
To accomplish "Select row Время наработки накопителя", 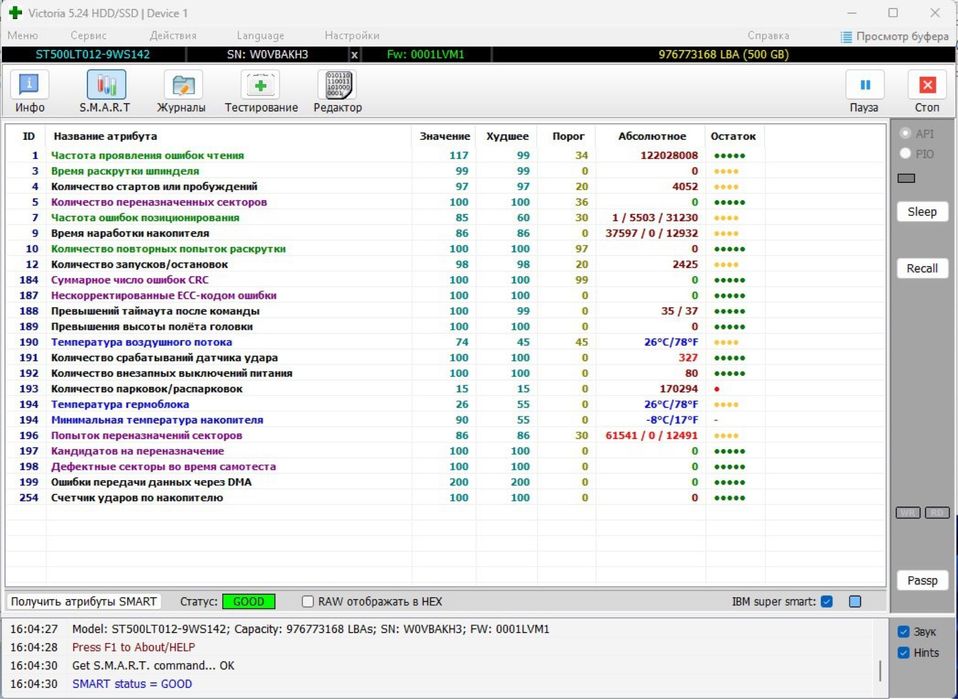I will click(445, 233).
